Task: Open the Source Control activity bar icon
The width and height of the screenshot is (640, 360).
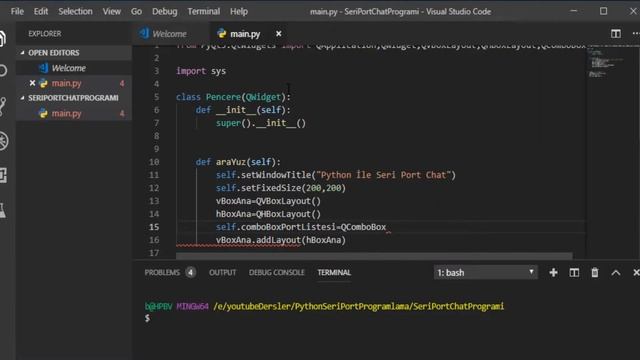Action: click(x=3, y=106)
